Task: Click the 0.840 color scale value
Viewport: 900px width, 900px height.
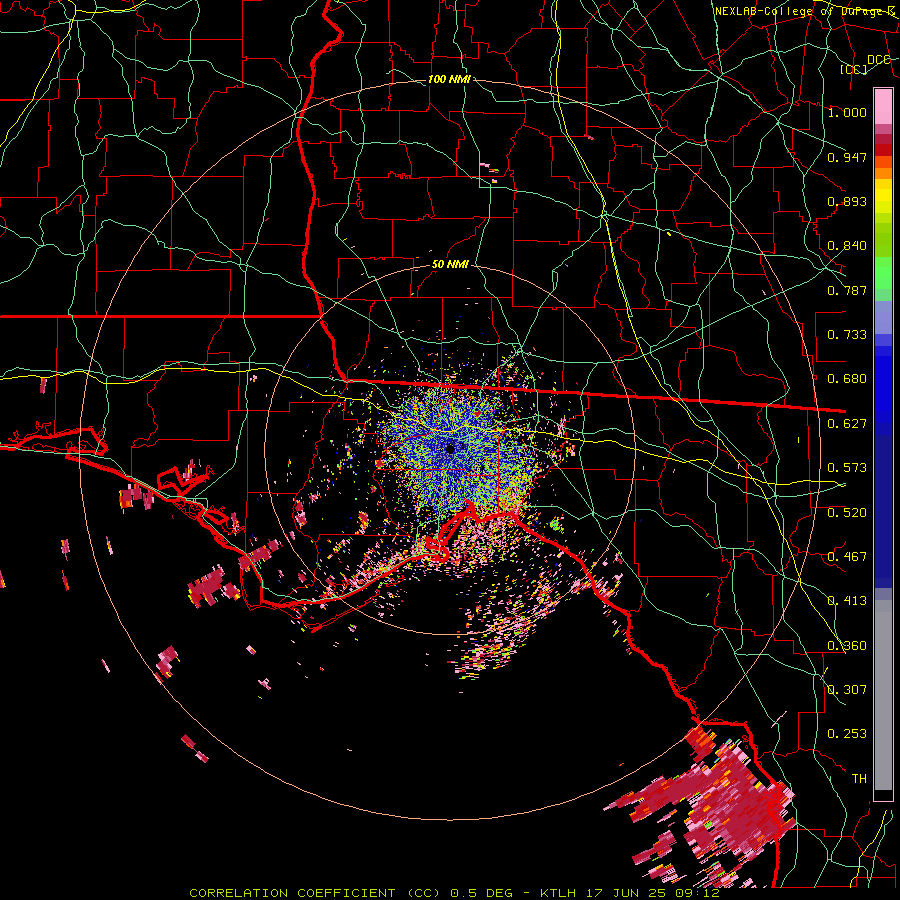Action: 847,246
